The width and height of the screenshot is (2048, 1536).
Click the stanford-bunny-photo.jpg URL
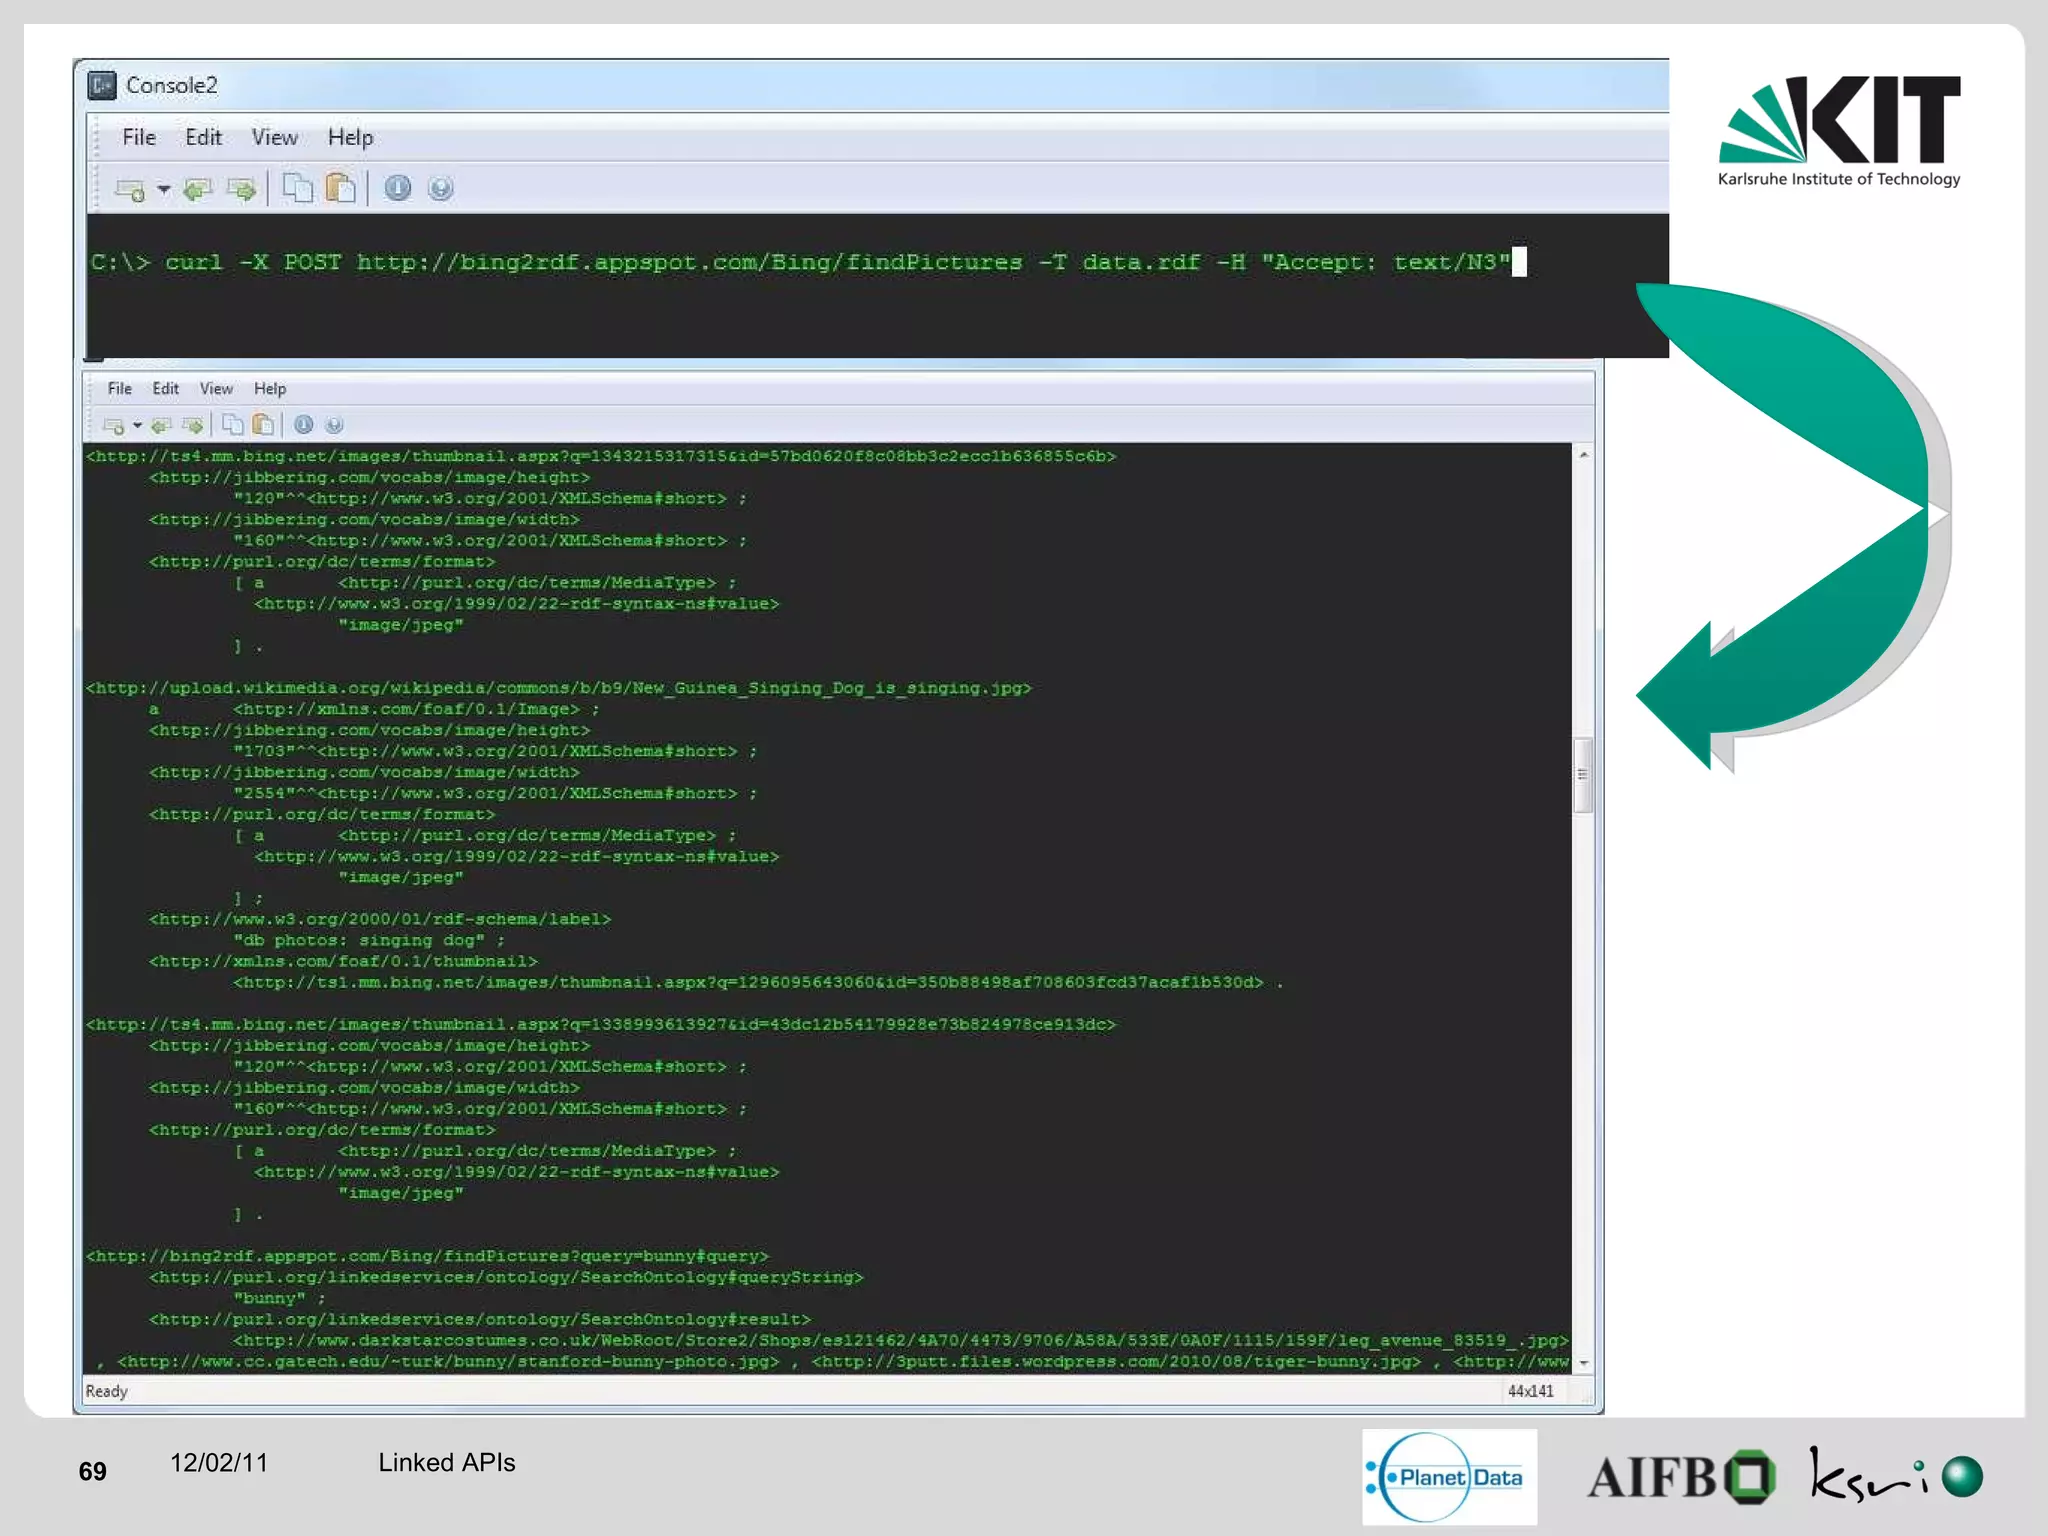(x=448, y=1362)
